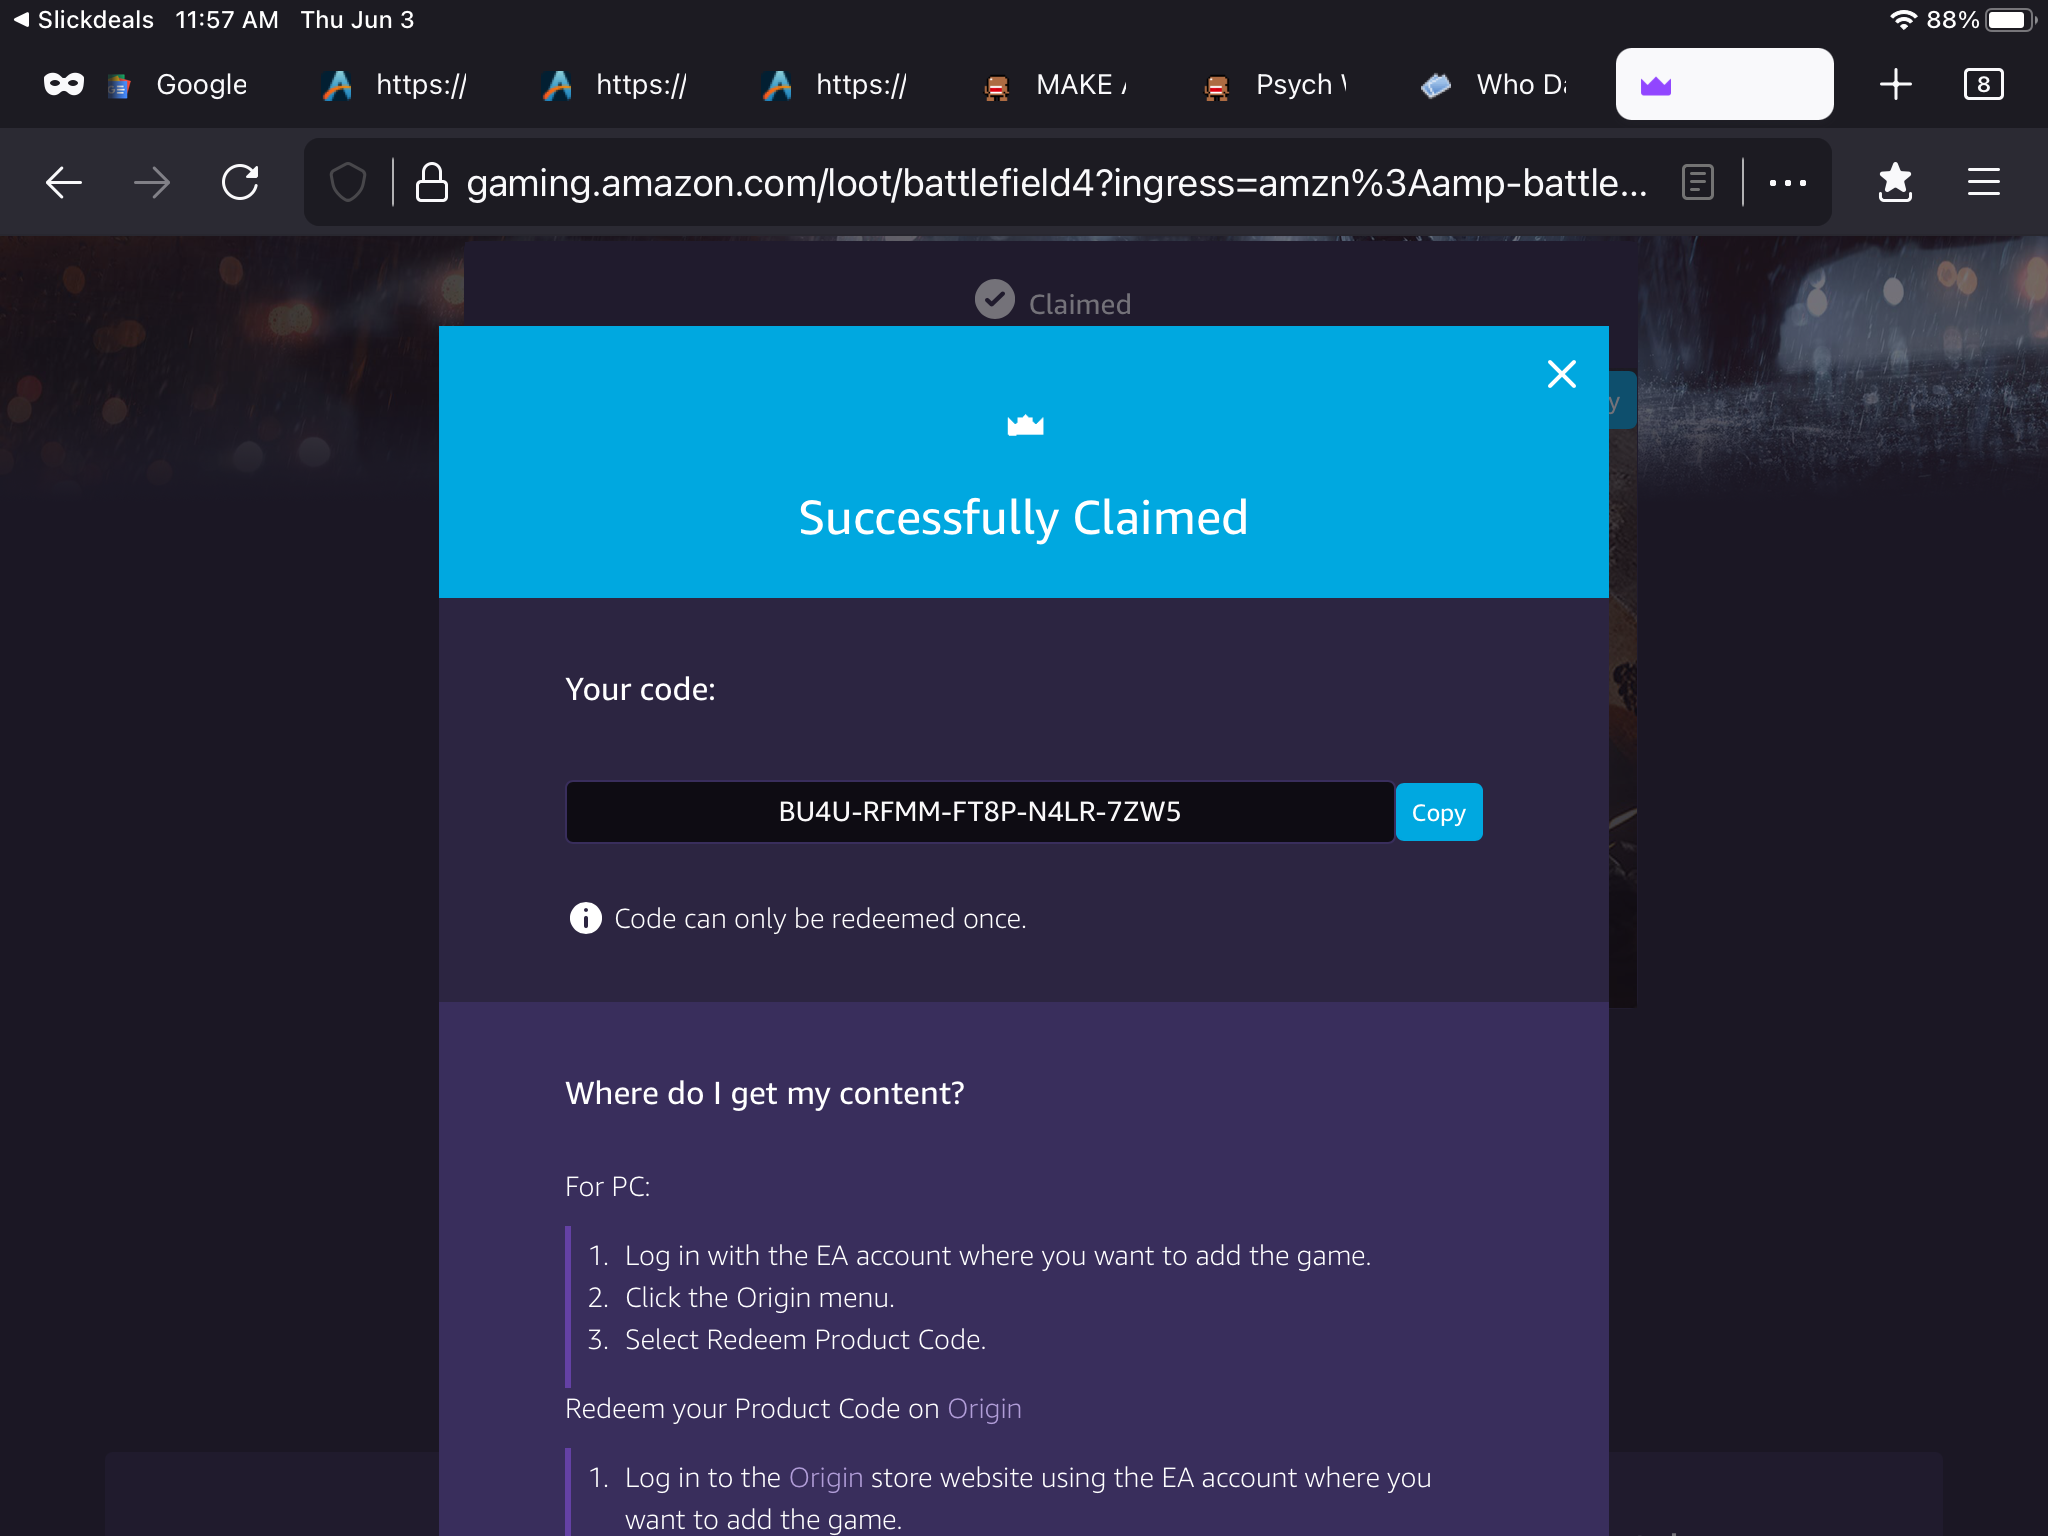Image resolution: width=2048 pixels, height=1536 pixels.
Task: Open reader view icon in address bar
Action: pyautogui.click(x=1697, y=182)
